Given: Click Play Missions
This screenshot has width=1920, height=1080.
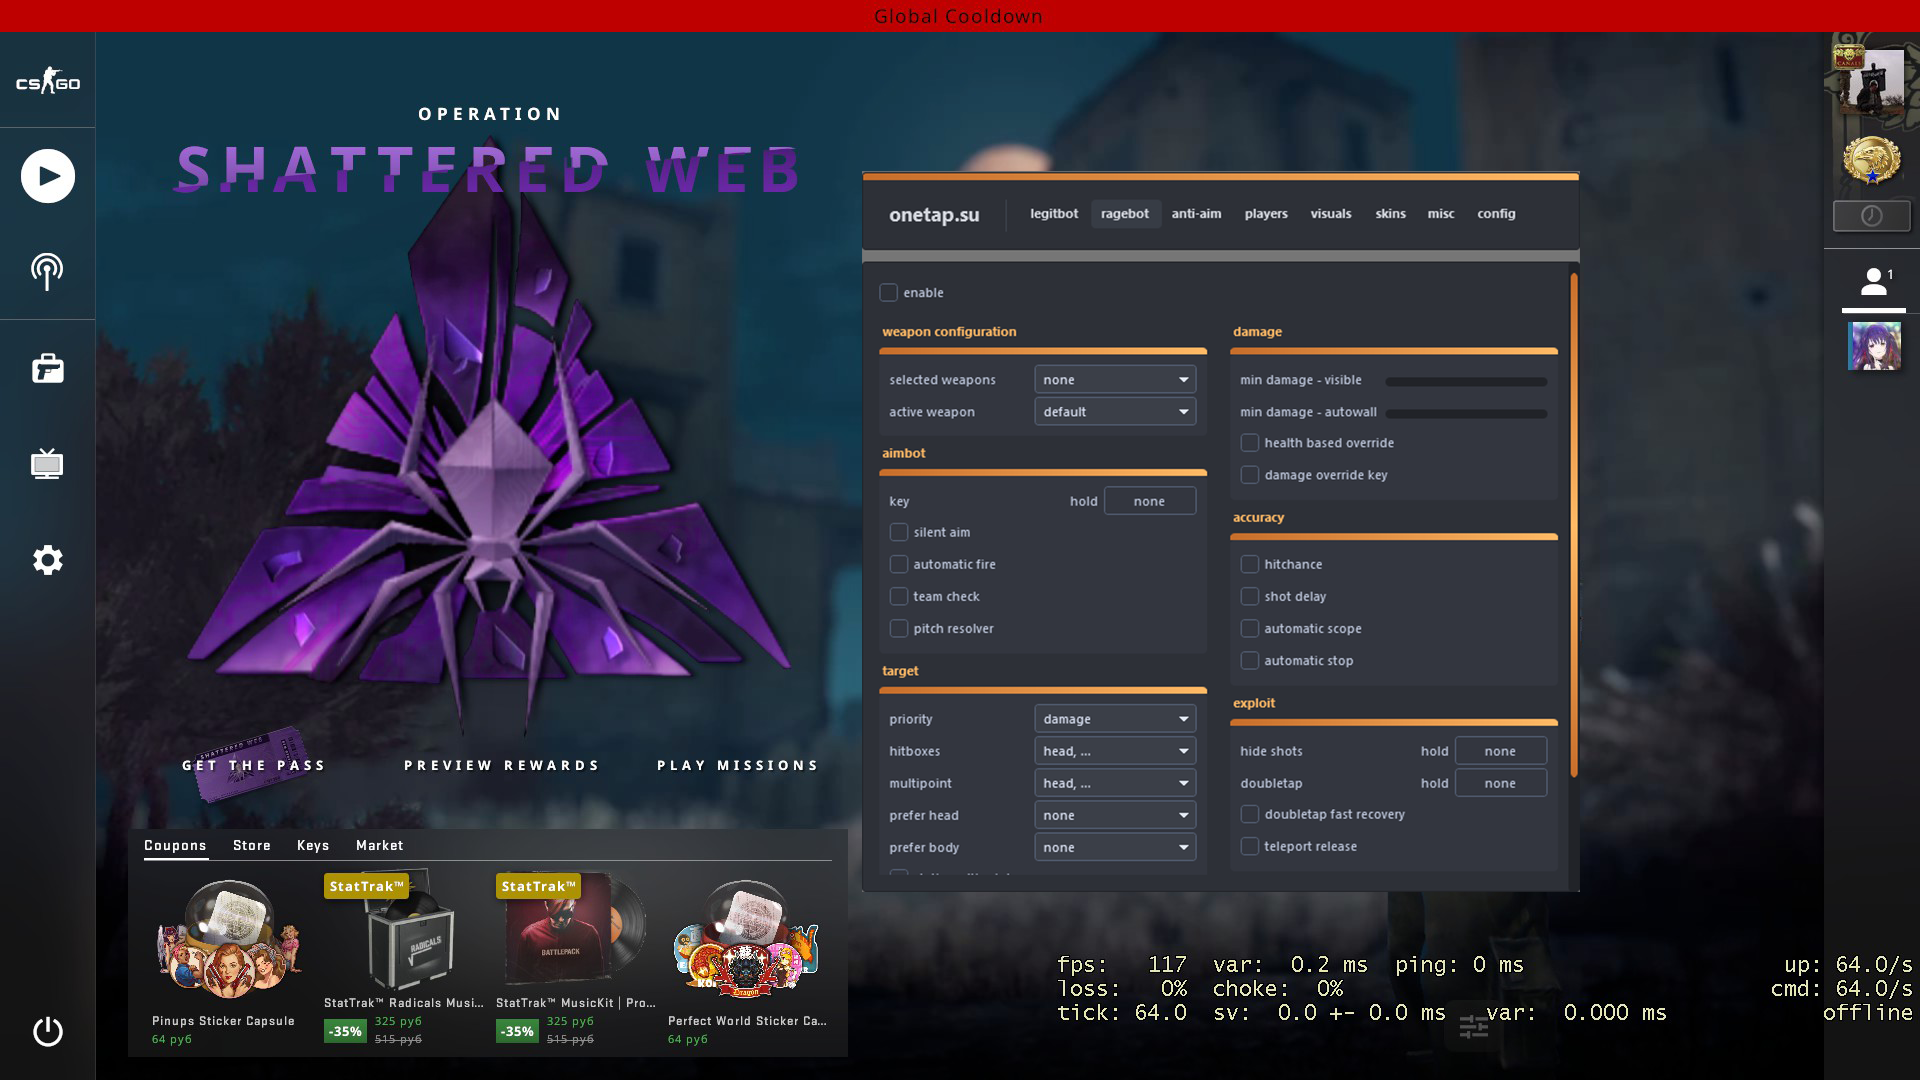Looking at the screenshot, I should click(x=738, y=765).
